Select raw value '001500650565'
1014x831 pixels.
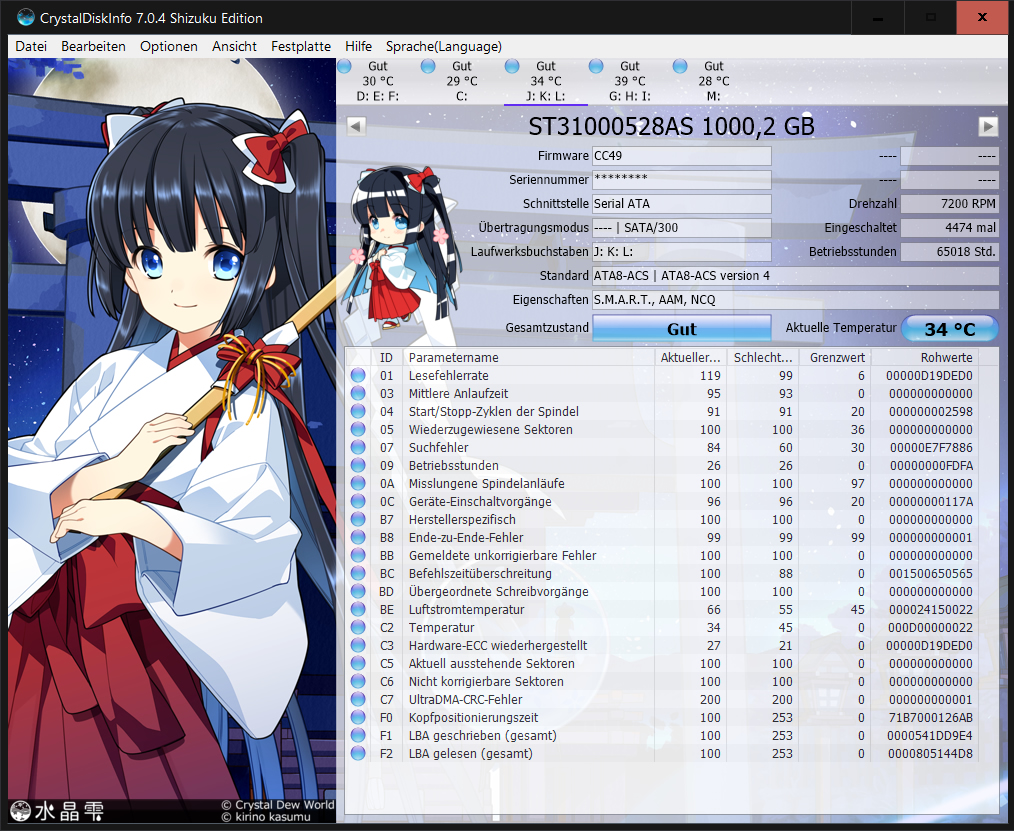(931, 574)
